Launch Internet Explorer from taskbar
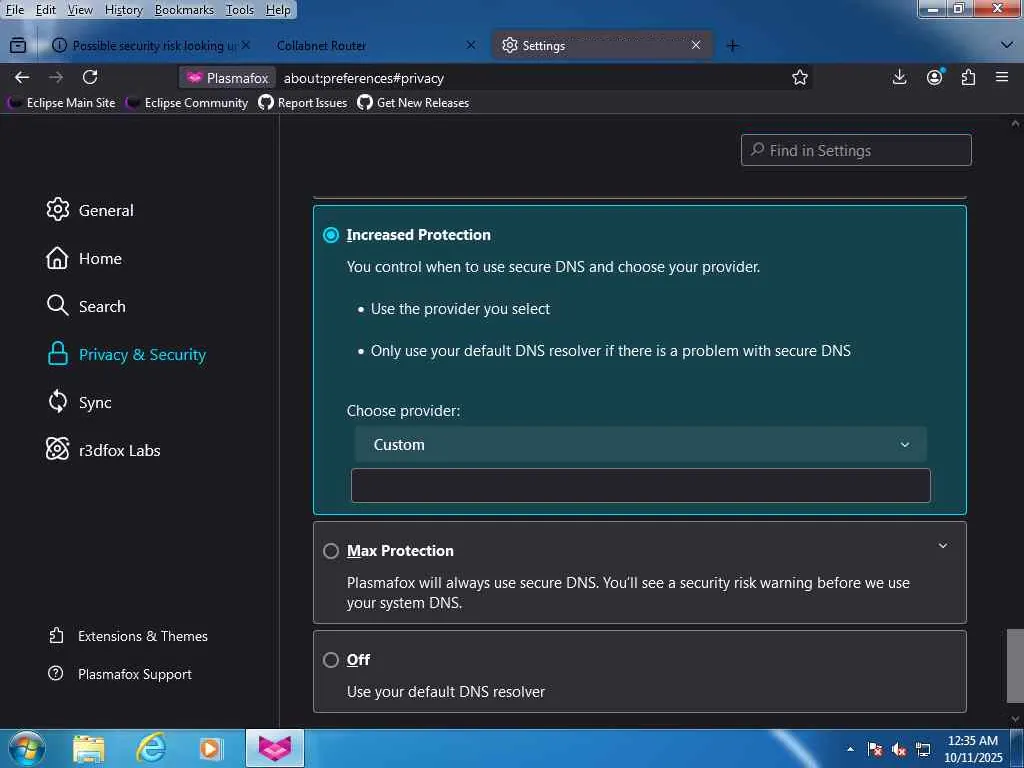 tap(150, 748)
